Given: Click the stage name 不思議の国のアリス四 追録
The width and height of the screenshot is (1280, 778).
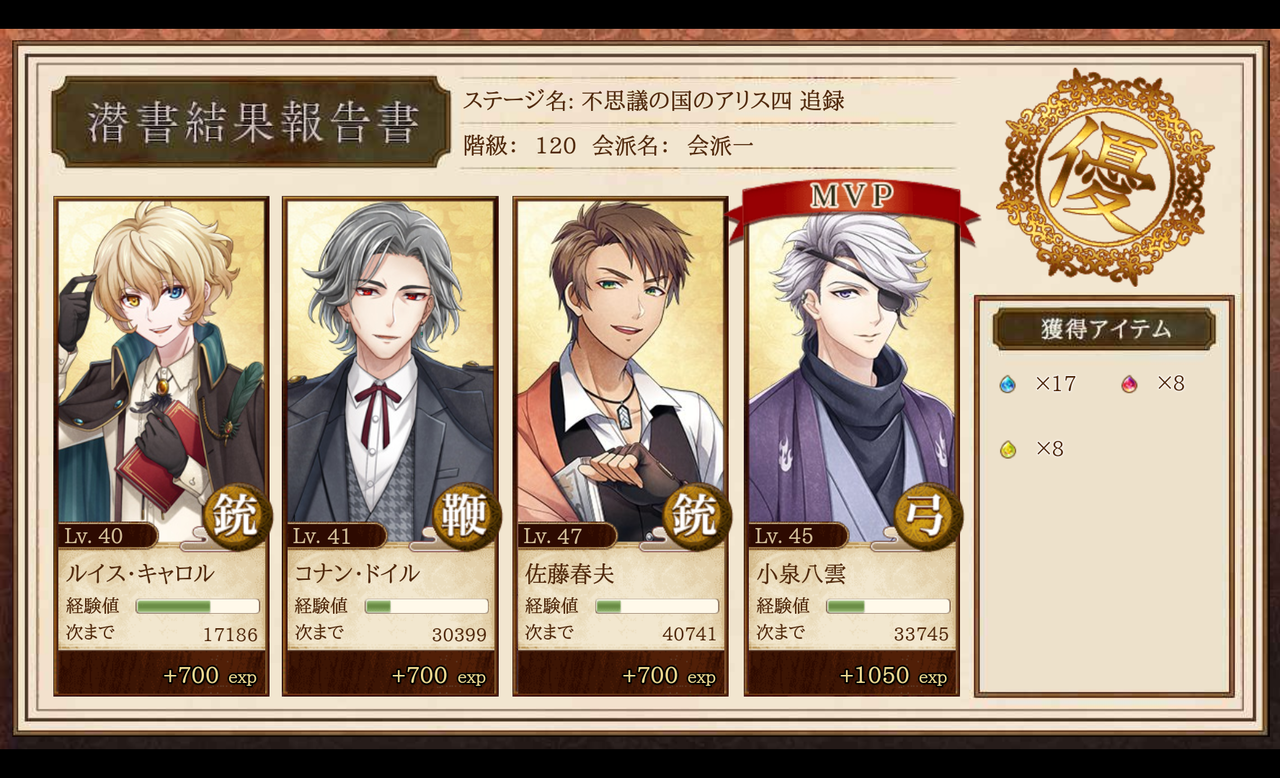Looking at the screenshot, I should [713, 101].
